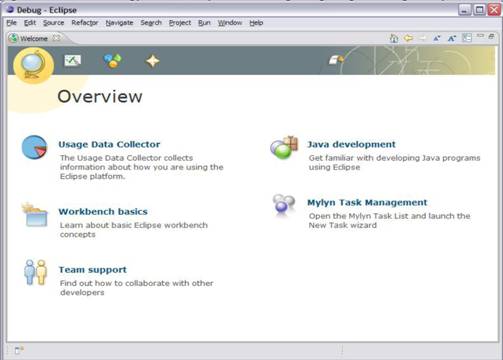Viewport: 503px width, 360px height.
Task: Click the Overview globe icon
Action: (x=33, y=65)
